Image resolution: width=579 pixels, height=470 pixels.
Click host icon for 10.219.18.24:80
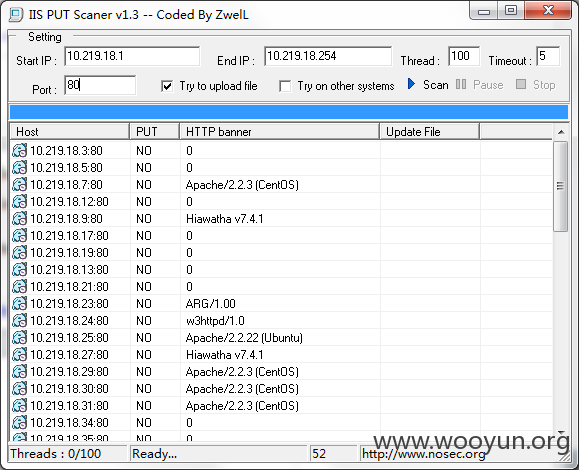pyautogui.click(x=20, y=320)
